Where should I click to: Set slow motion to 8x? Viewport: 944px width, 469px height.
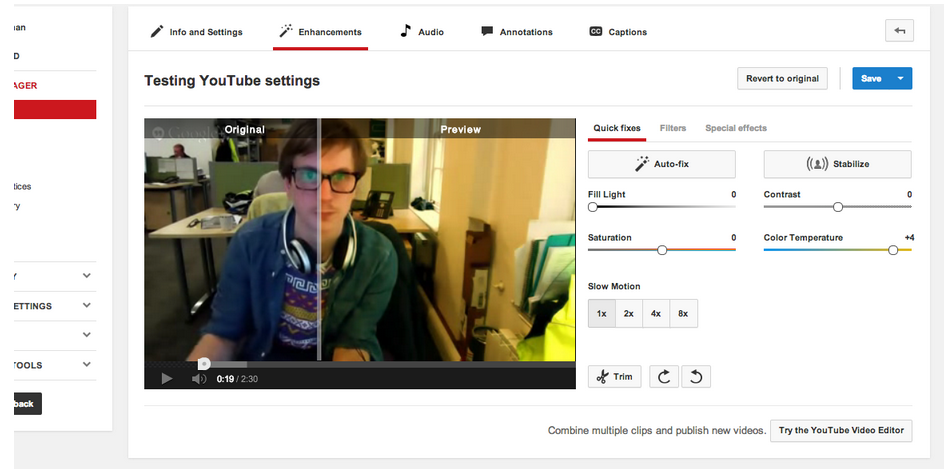click(x=683, y=314)
